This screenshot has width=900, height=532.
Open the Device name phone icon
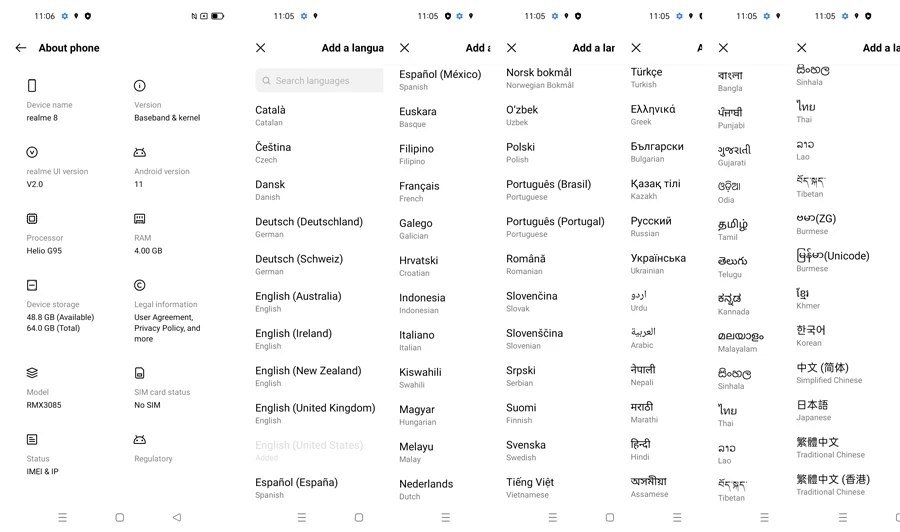[32, 86]
